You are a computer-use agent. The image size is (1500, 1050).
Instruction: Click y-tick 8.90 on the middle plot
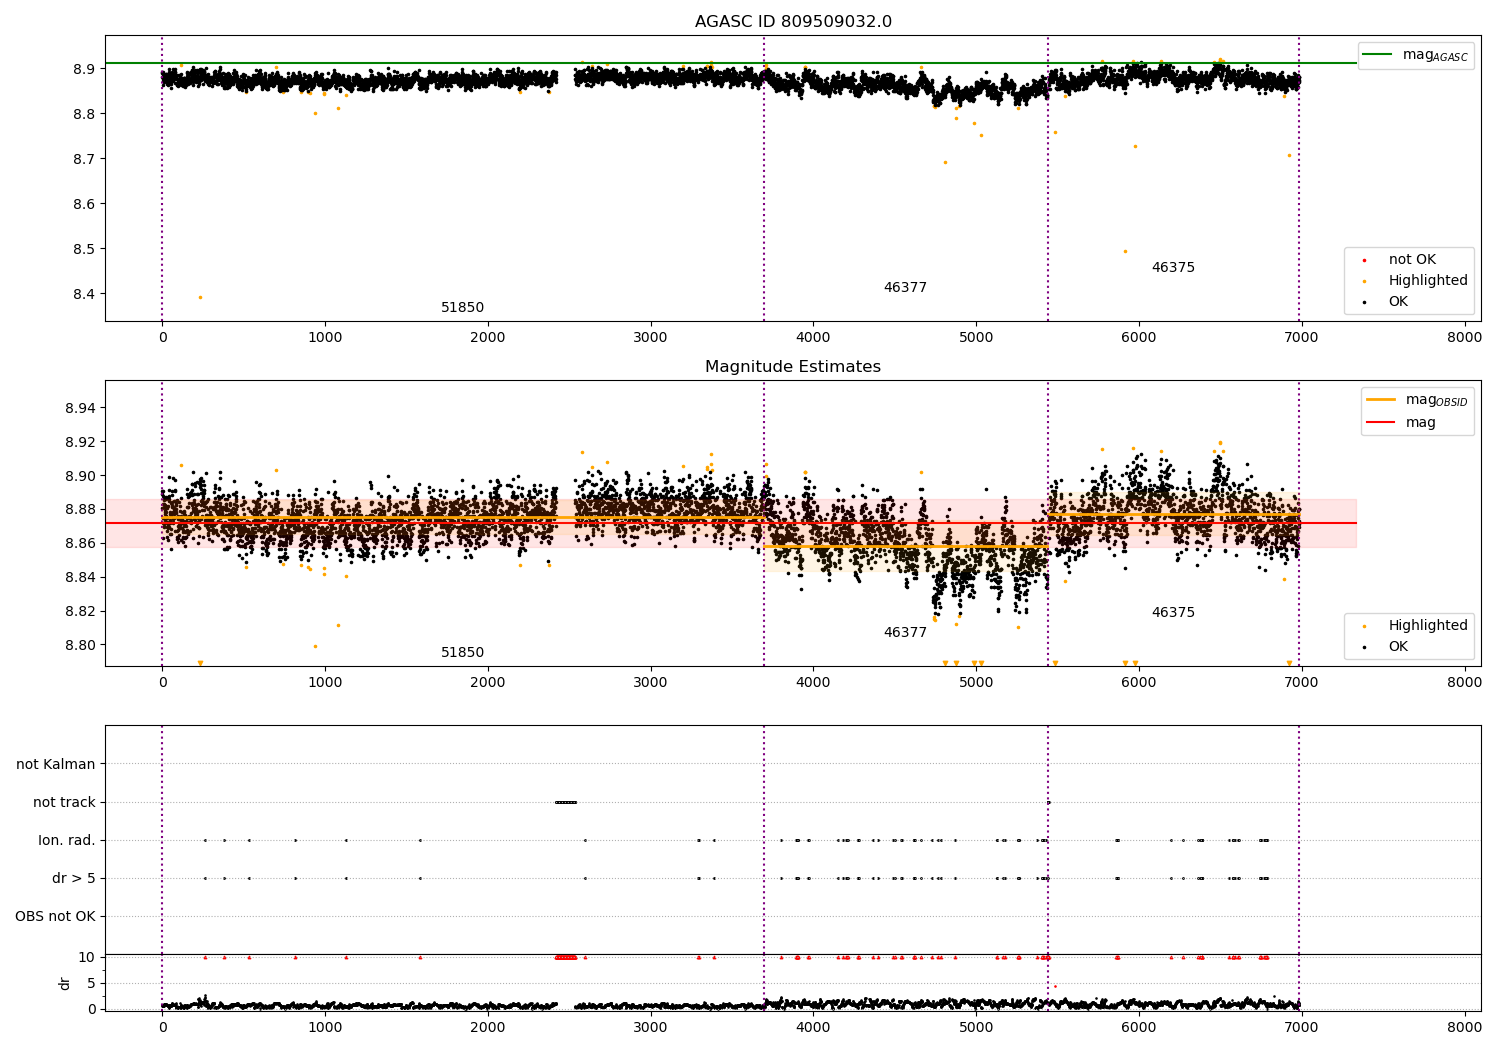click(x=80, y=476)
